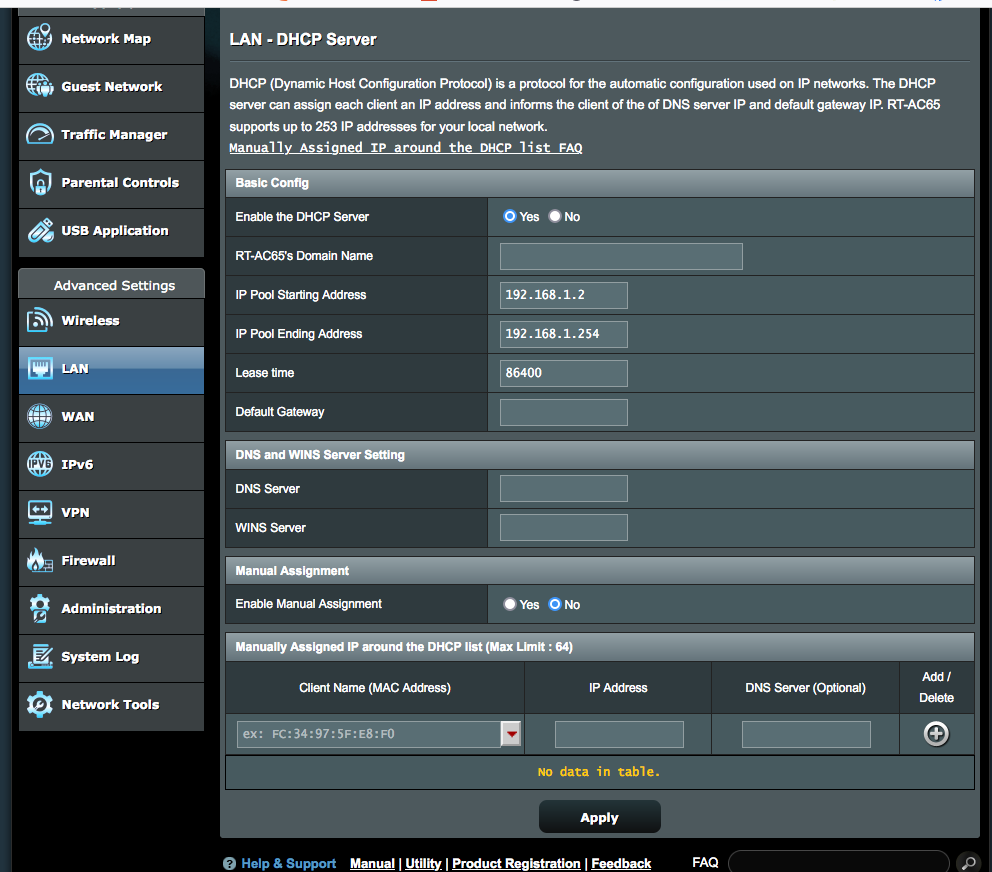Click the WINS Server input field
The height and width of the screenshot is (872, 992).
coord(563,528)
